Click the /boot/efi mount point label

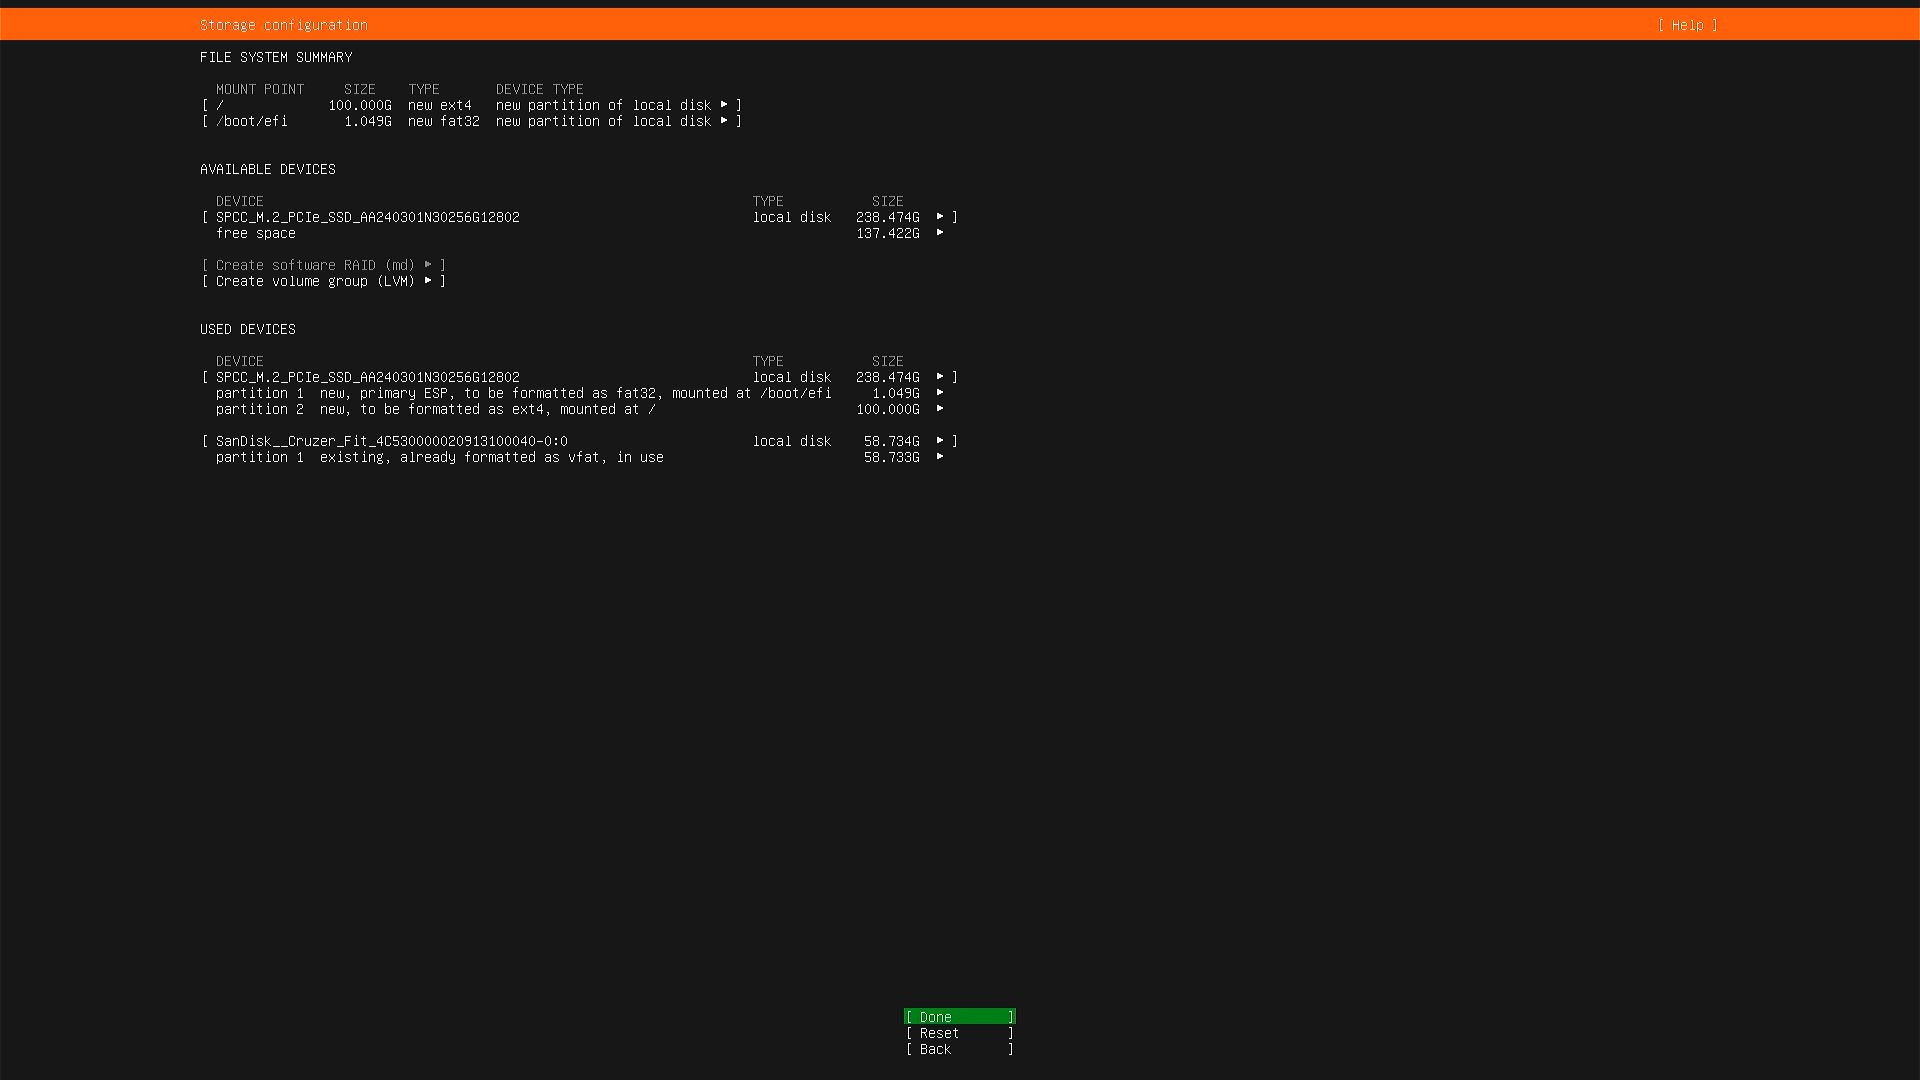click(x=252, y=121)
